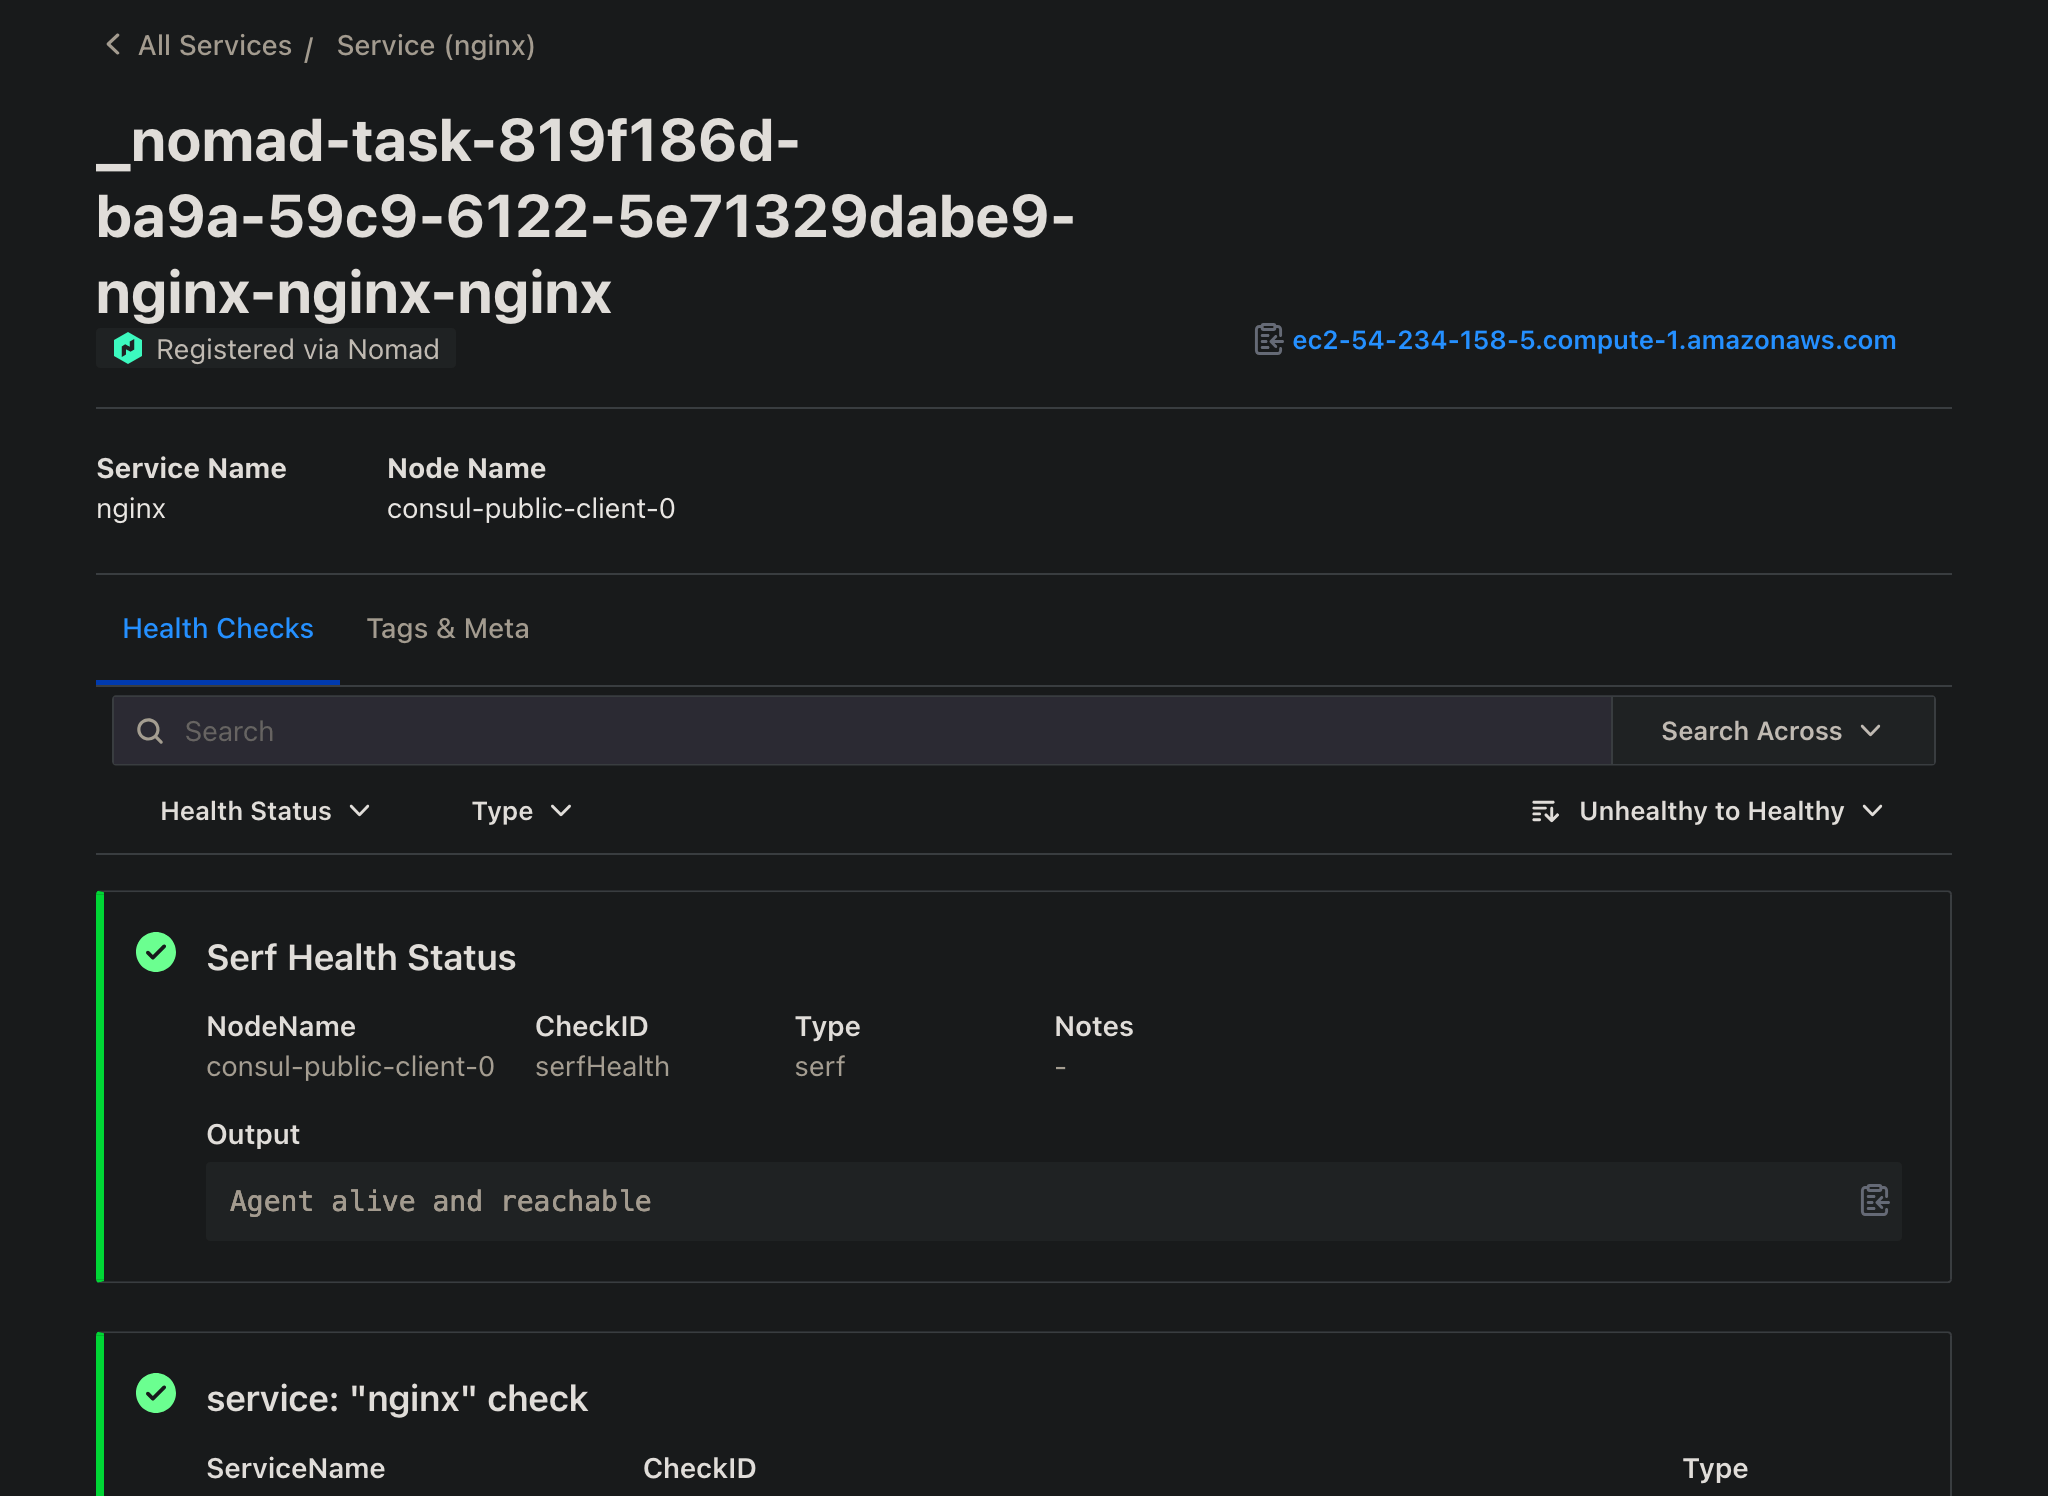
Task: Navigate back via All Services breadcrumb
Action: [x=214, y=45]
